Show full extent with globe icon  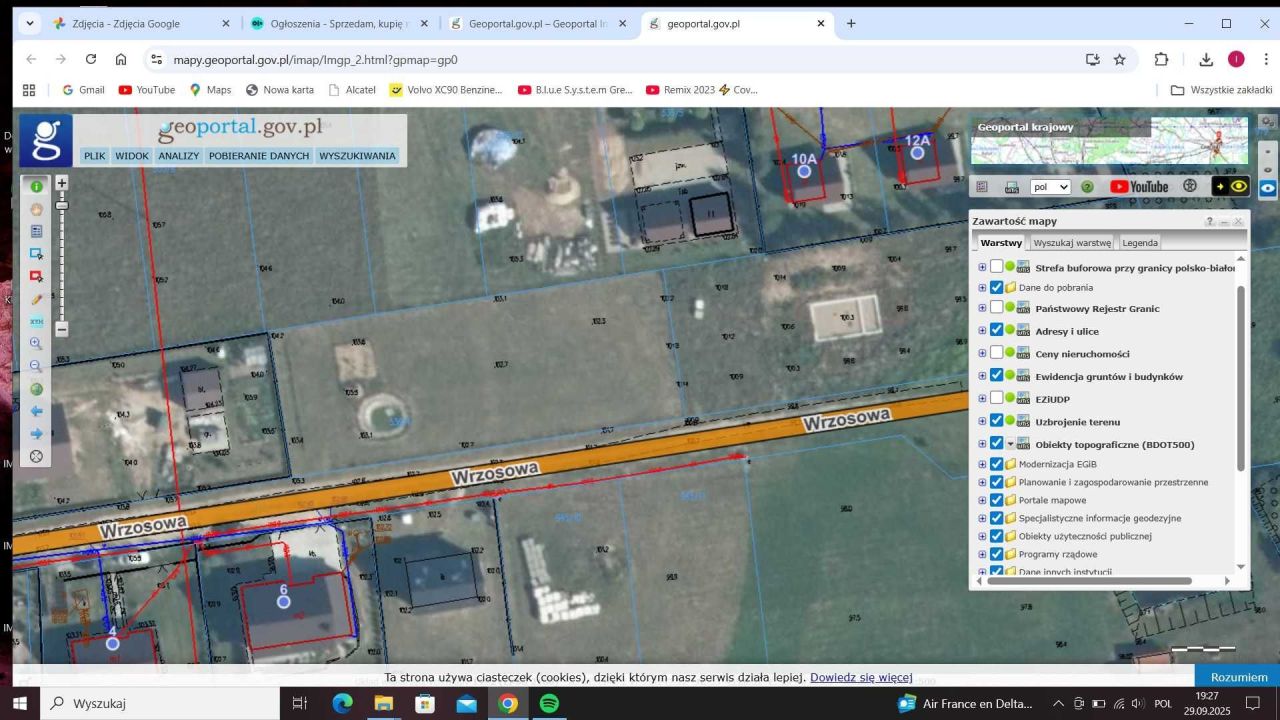coord(37,389)
